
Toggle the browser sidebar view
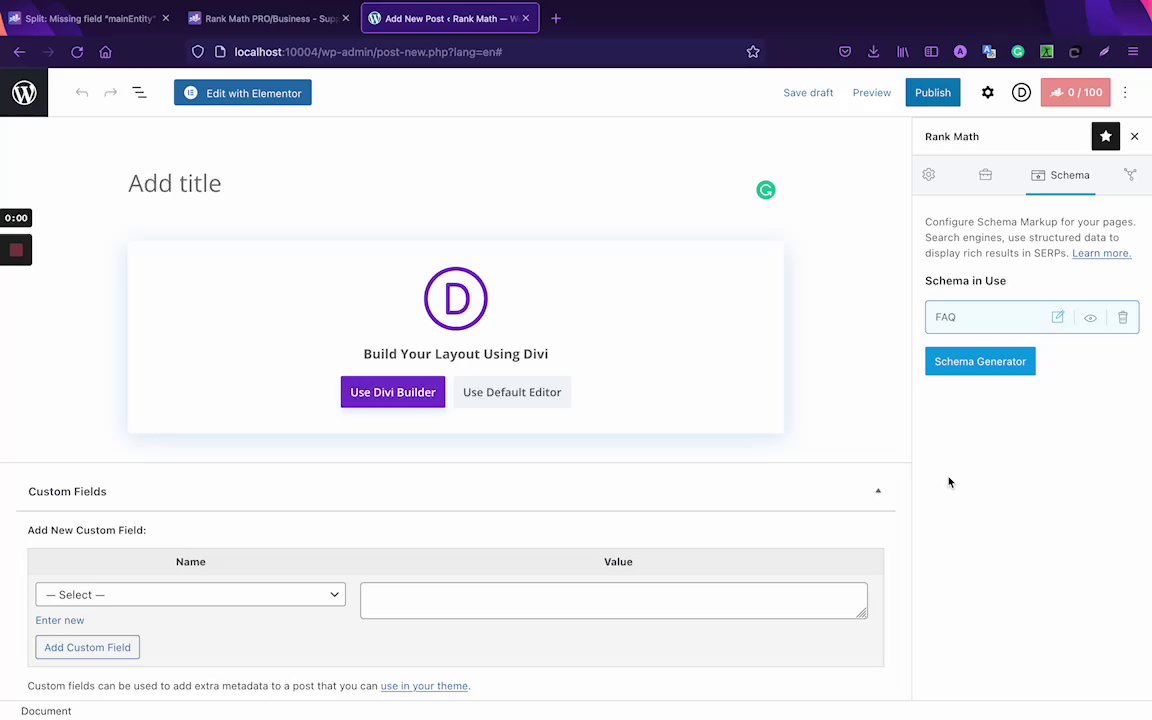(x=931, y=51)
